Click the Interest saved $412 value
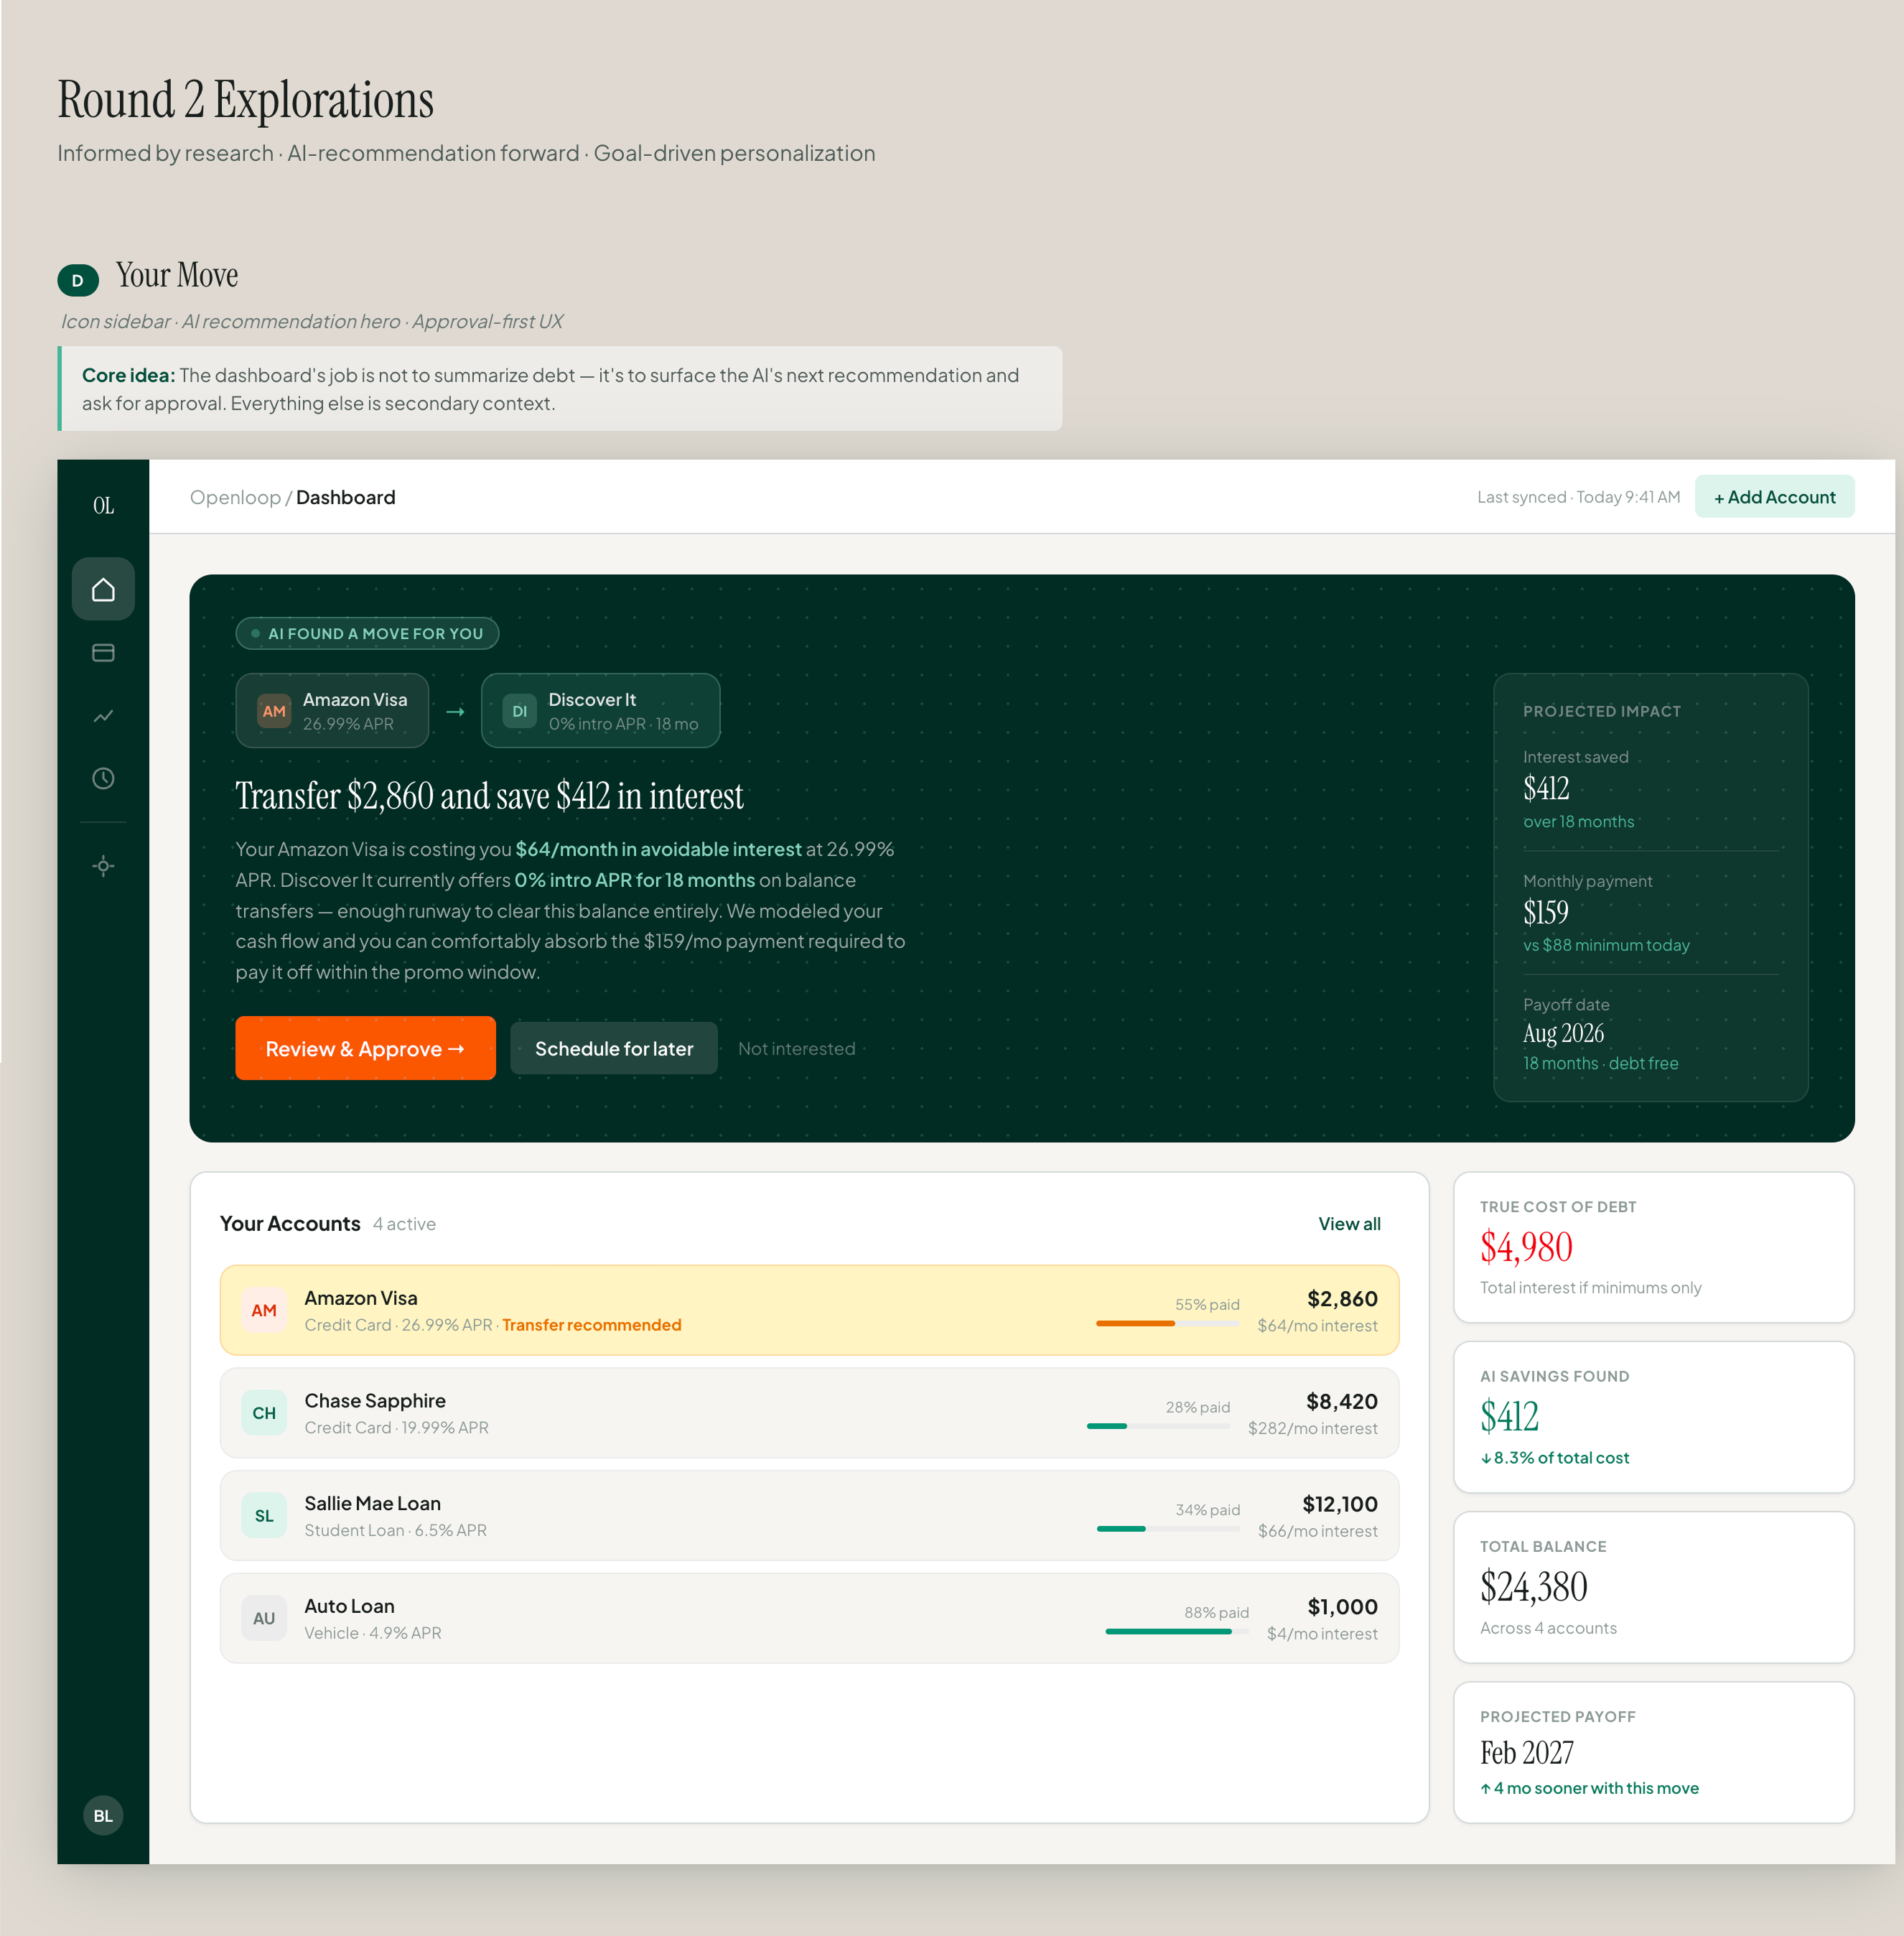The image size is (1904, 1936). [1547, 789]
